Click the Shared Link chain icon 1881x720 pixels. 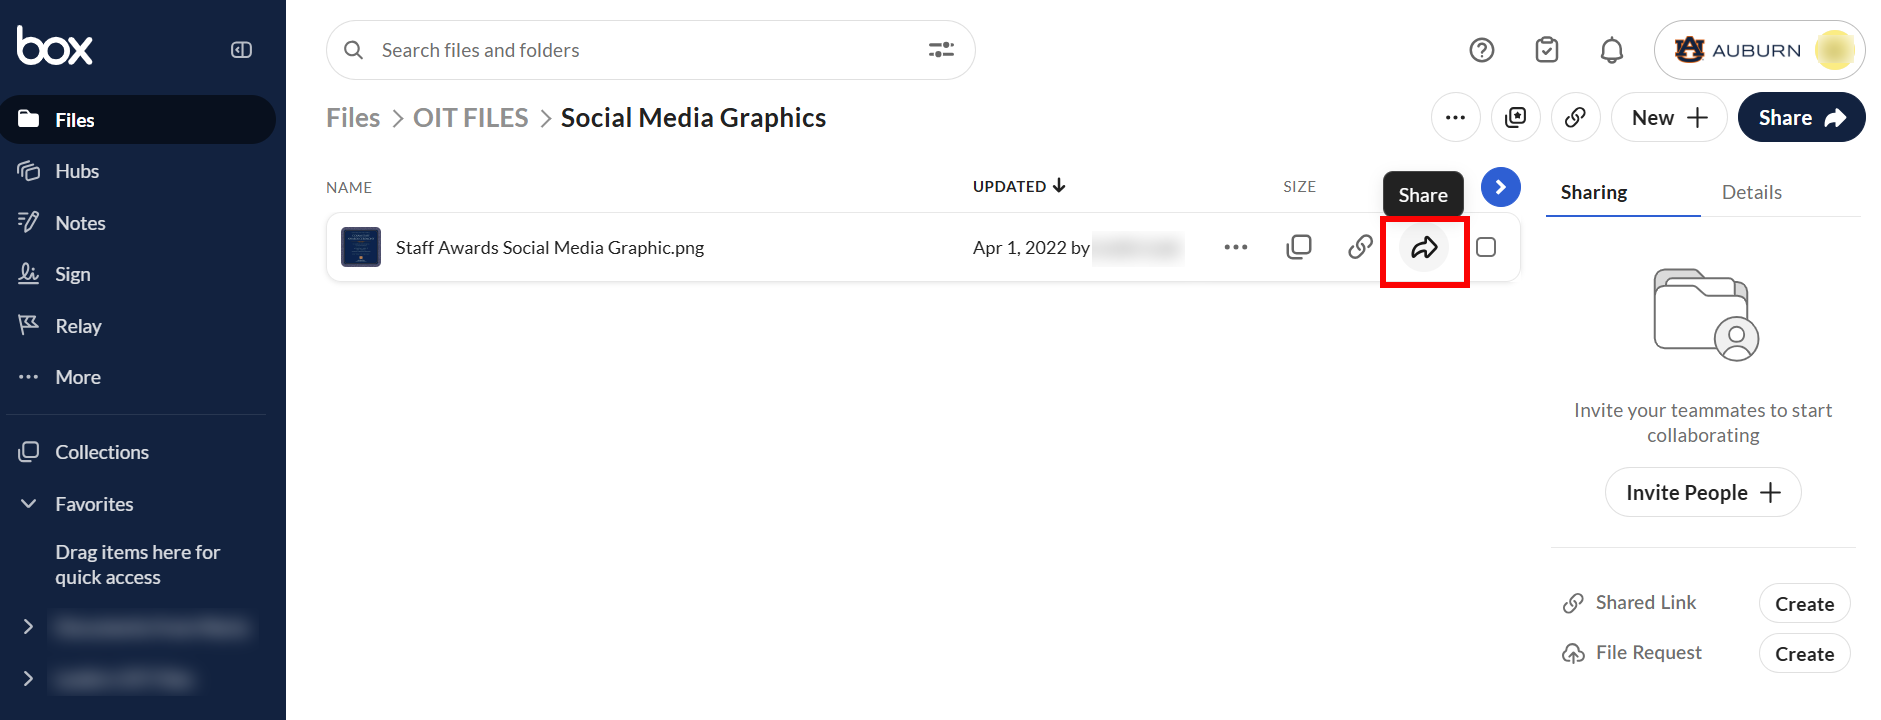point(1573,603)
